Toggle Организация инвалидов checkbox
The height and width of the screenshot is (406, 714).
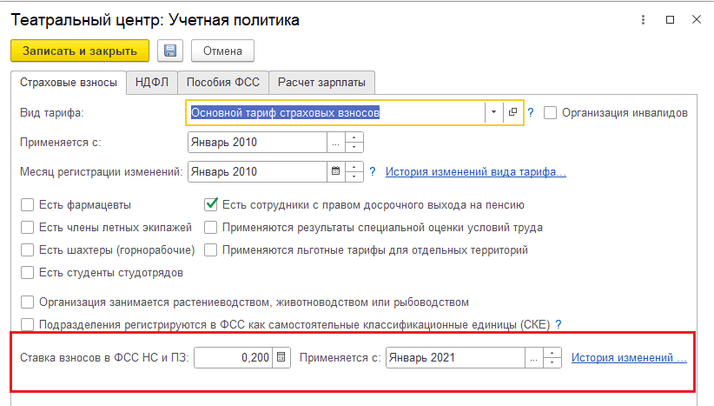click(x=550, y=112)
